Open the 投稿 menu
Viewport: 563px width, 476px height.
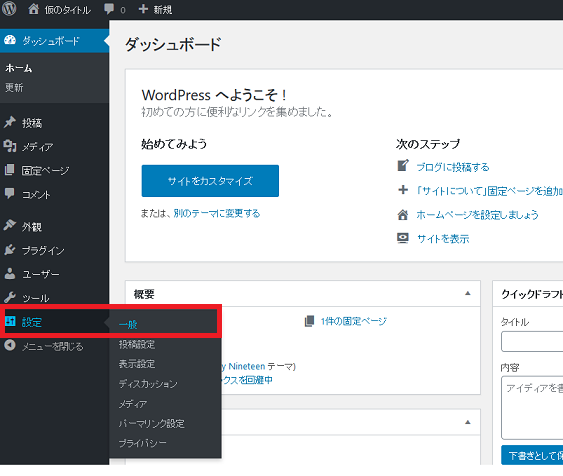[32, 123]
